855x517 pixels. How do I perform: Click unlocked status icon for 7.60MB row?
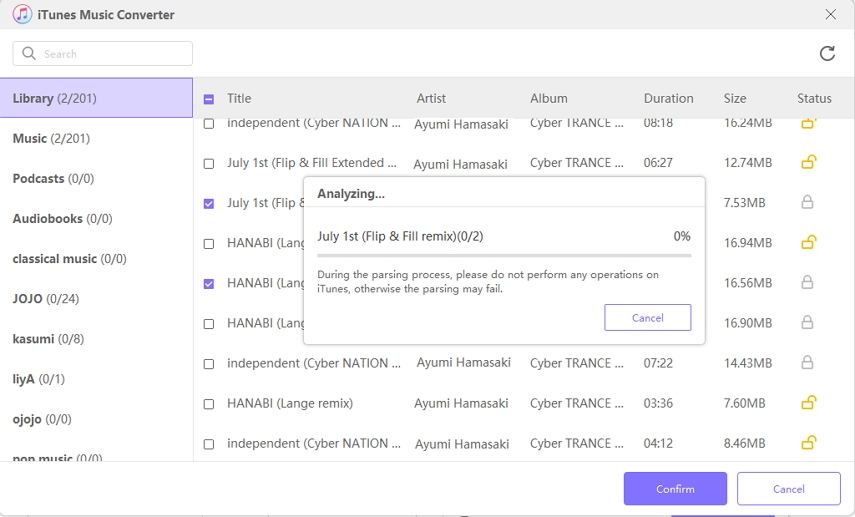click(x=808, y=403)
